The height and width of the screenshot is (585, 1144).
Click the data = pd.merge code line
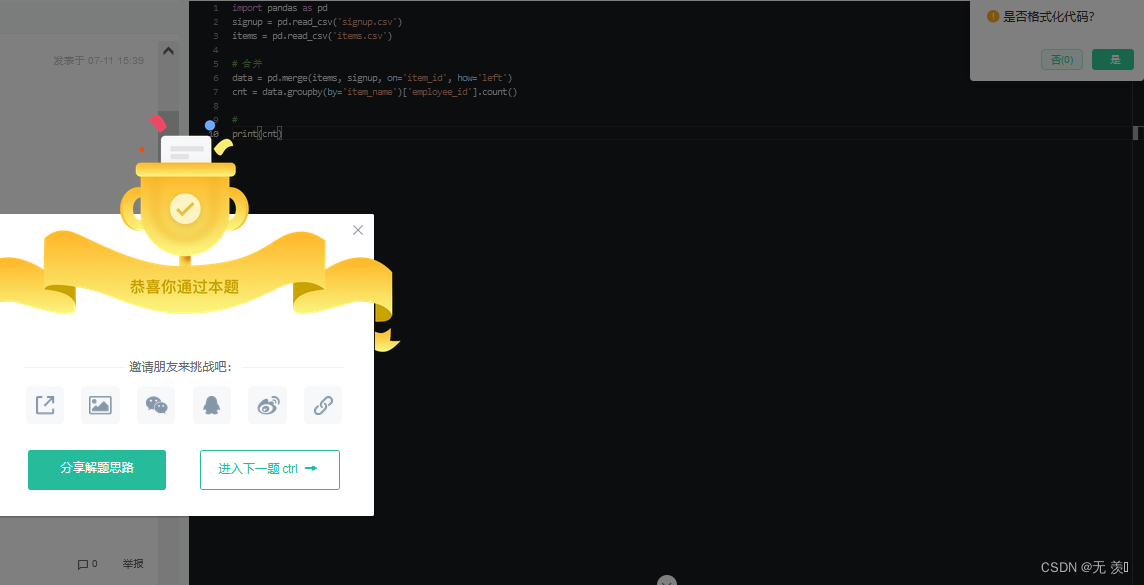click(372, 78)
